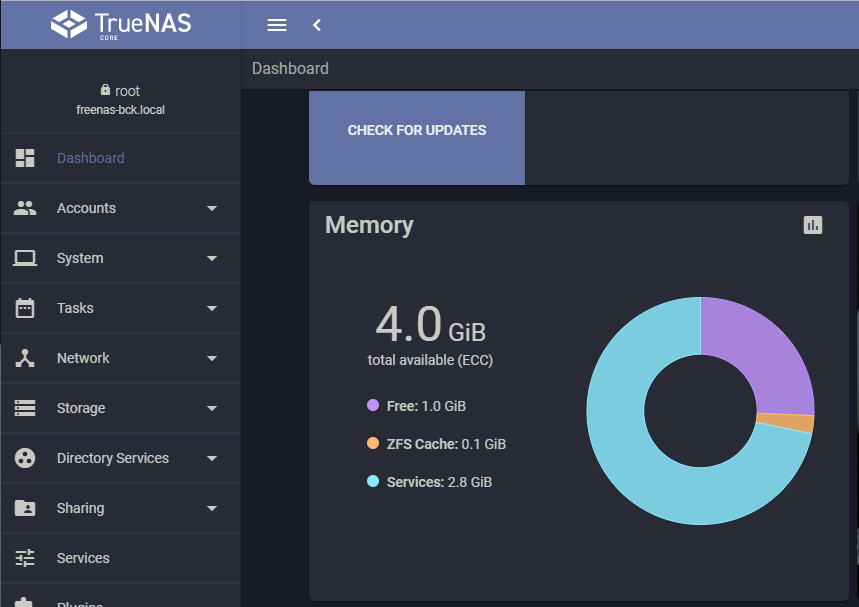
Task: Click the Accounts people icon
Action: (25, 208)
